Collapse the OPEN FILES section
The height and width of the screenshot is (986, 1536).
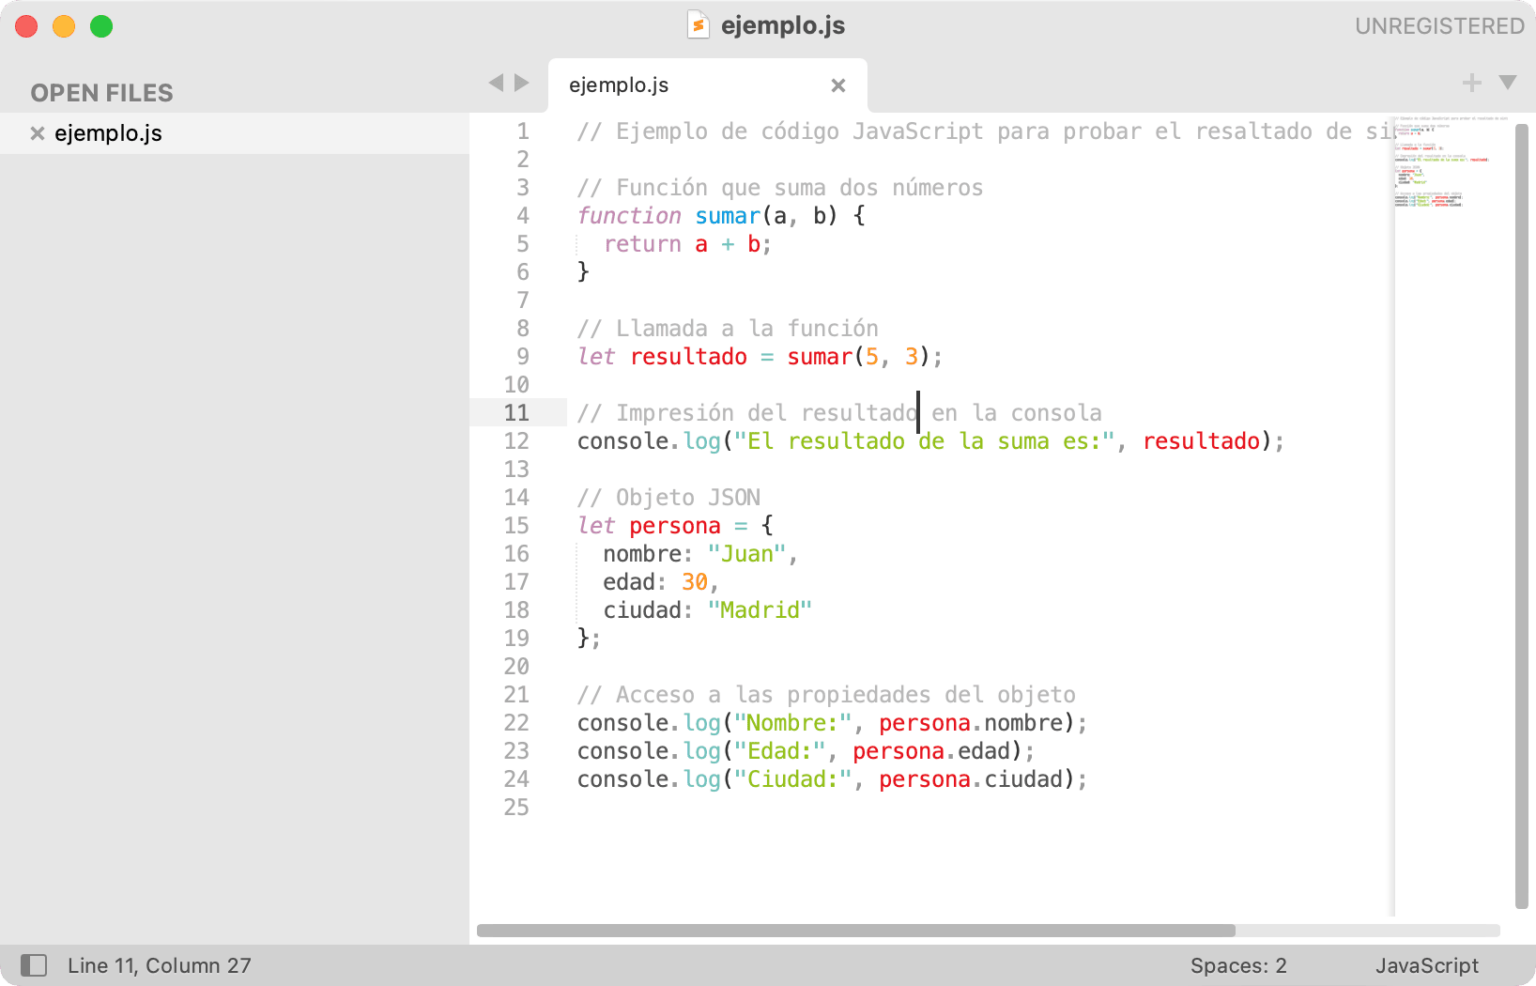(102, 92)
